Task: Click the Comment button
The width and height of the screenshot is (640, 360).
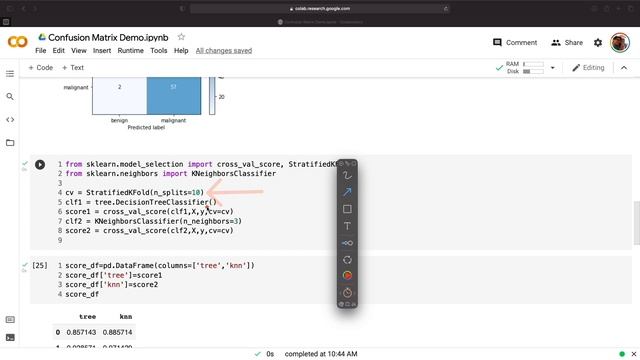Action: [x=515, y=42]
